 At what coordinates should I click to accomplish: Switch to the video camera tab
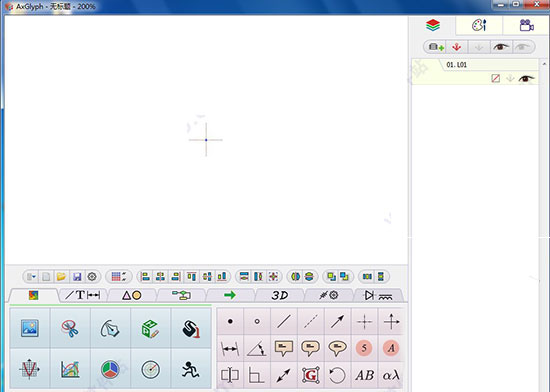coord(526,25)
